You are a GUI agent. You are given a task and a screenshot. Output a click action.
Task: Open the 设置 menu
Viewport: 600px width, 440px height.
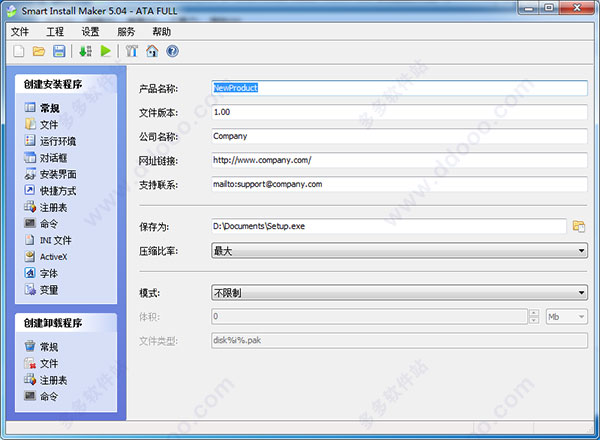(90, 32)
